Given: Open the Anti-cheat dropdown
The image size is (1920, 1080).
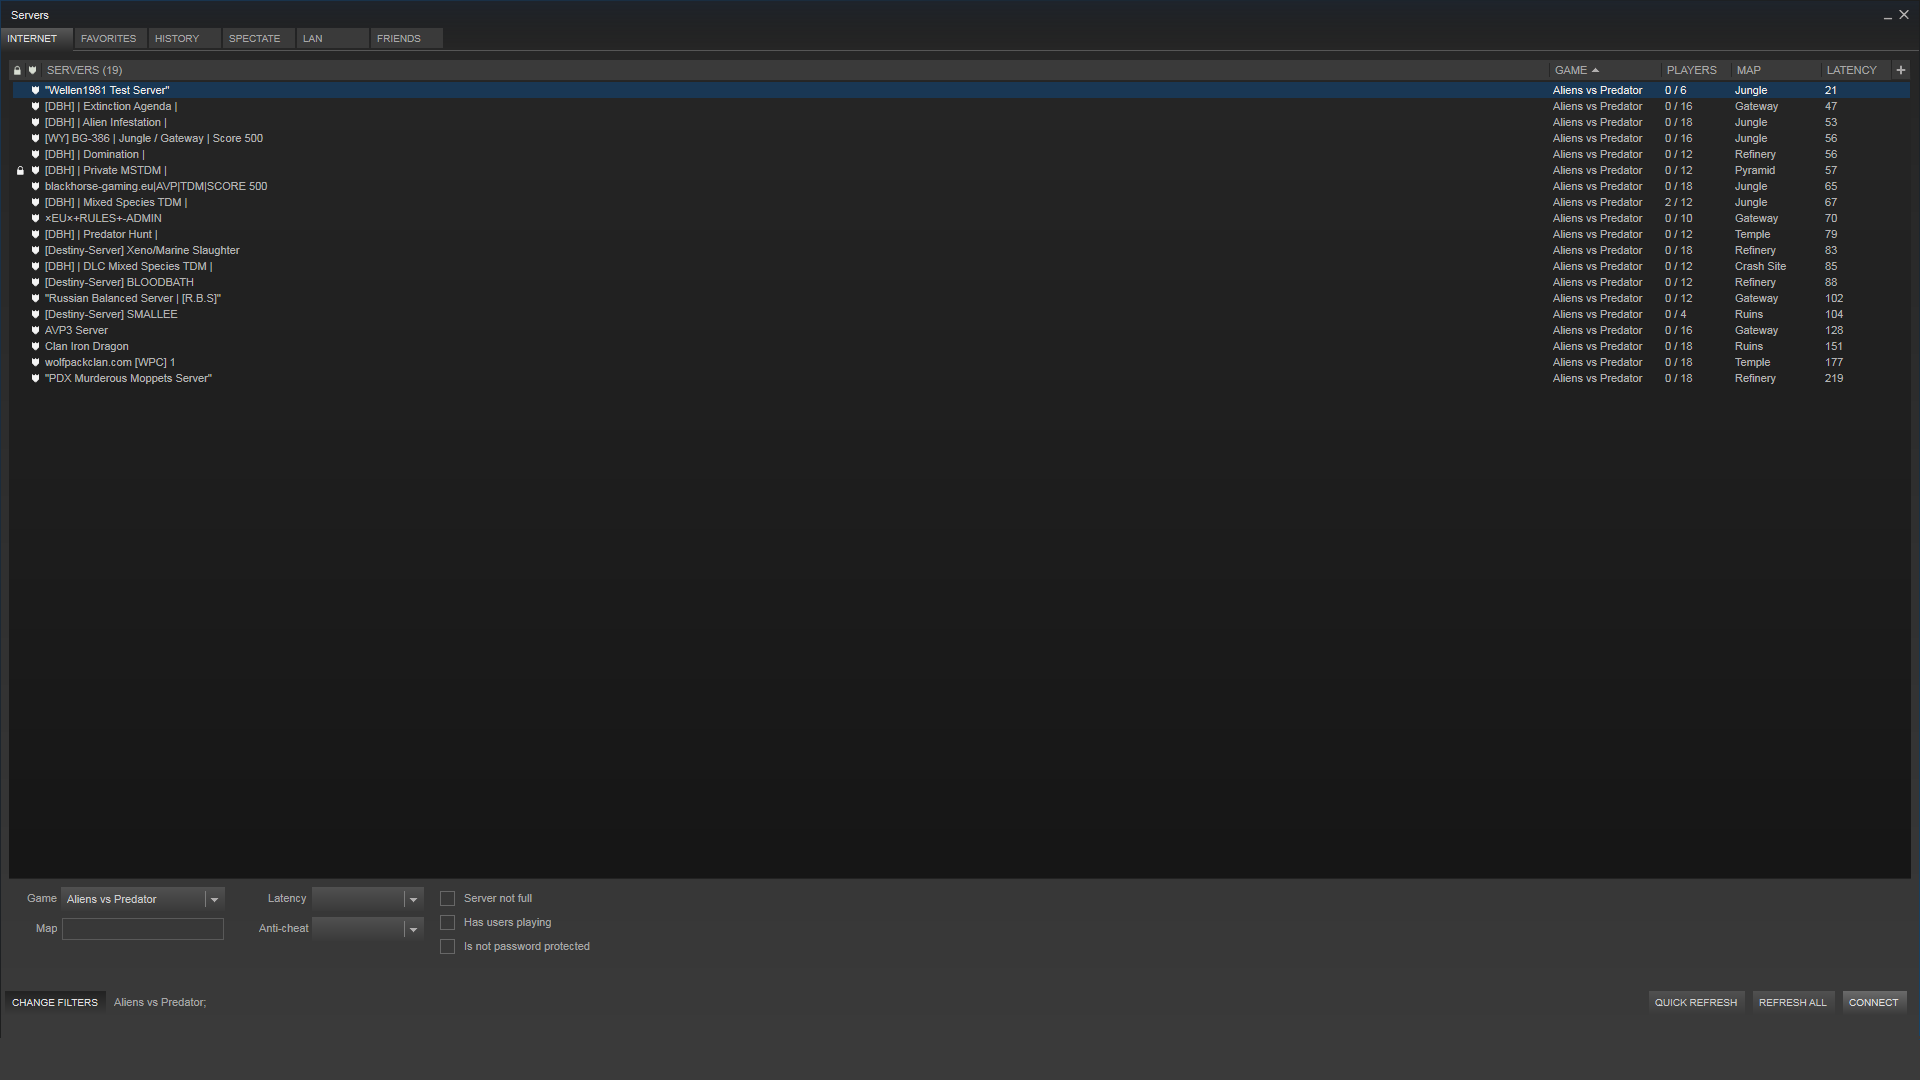Looking at the screenshot, I should coord(412,929).
